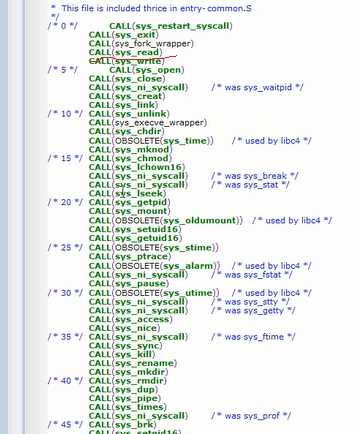Select the CALL(OBSOLETE(sys_stime)) entry

[x=154, y=248]
